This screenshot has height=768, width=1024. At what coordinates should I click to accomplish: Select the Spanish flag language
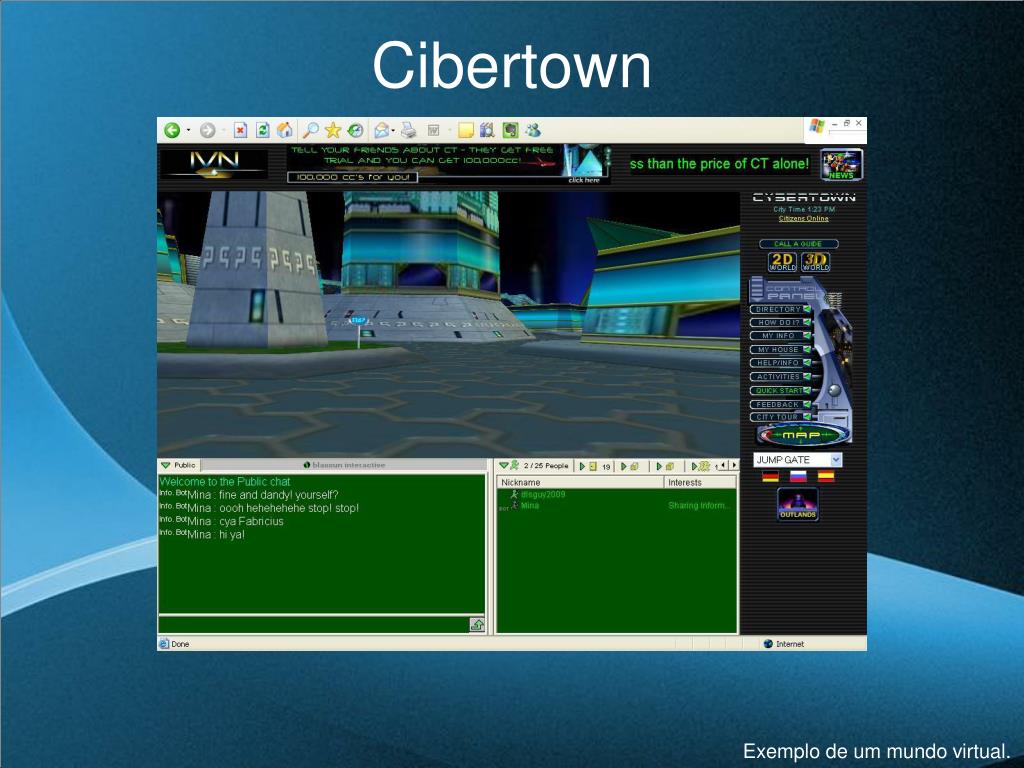click(x=826, y=477)
